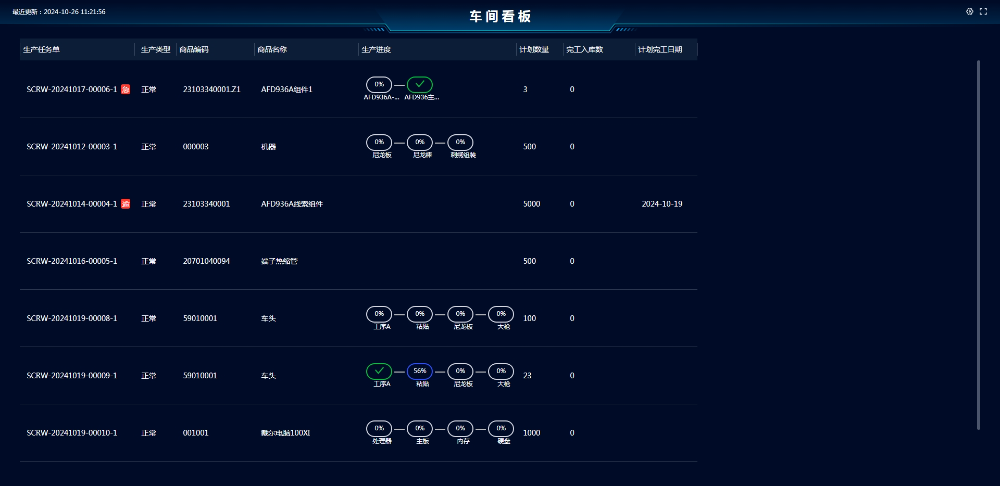The width and height of the screenshot is (1000, 486).
Task: Select task order SCRW-20241012-00003-1
Action: click(71, 147)
